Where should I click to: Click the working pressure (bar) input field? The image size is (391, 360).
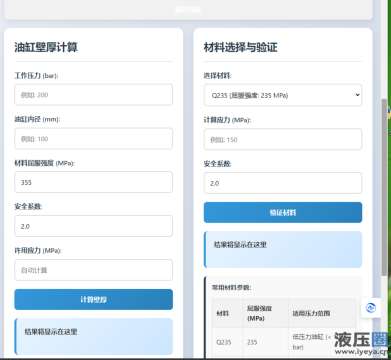93,95
